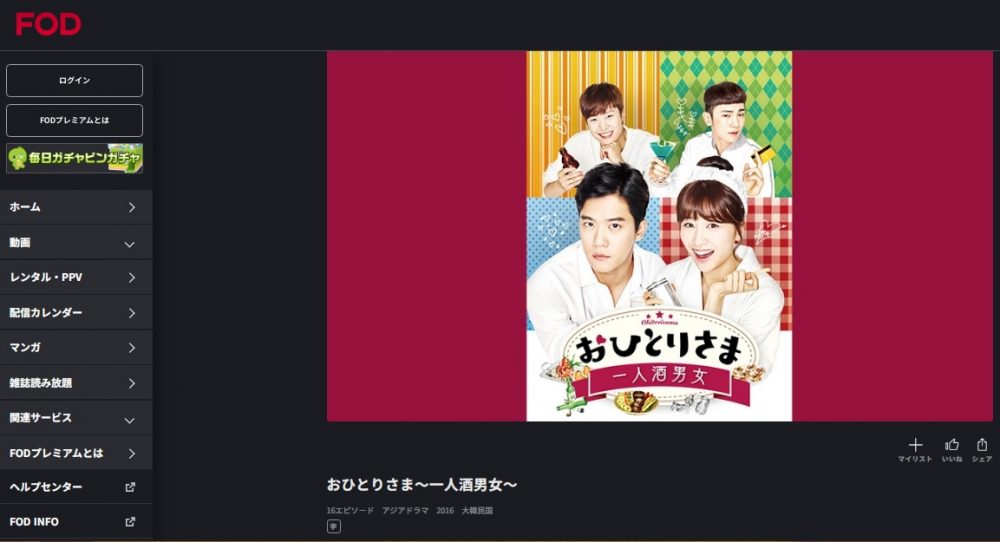Expand the 動画 menu chevron

(x=129, y=244)
